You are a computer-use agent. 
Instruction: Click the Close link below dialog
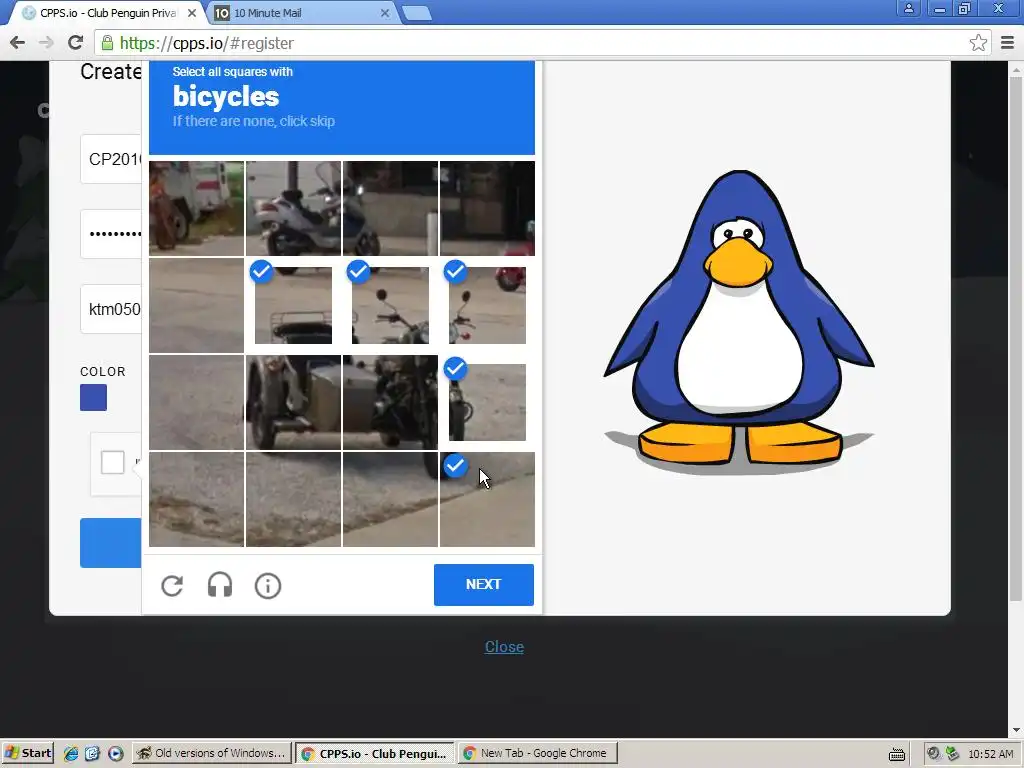[x=504, y=647]
